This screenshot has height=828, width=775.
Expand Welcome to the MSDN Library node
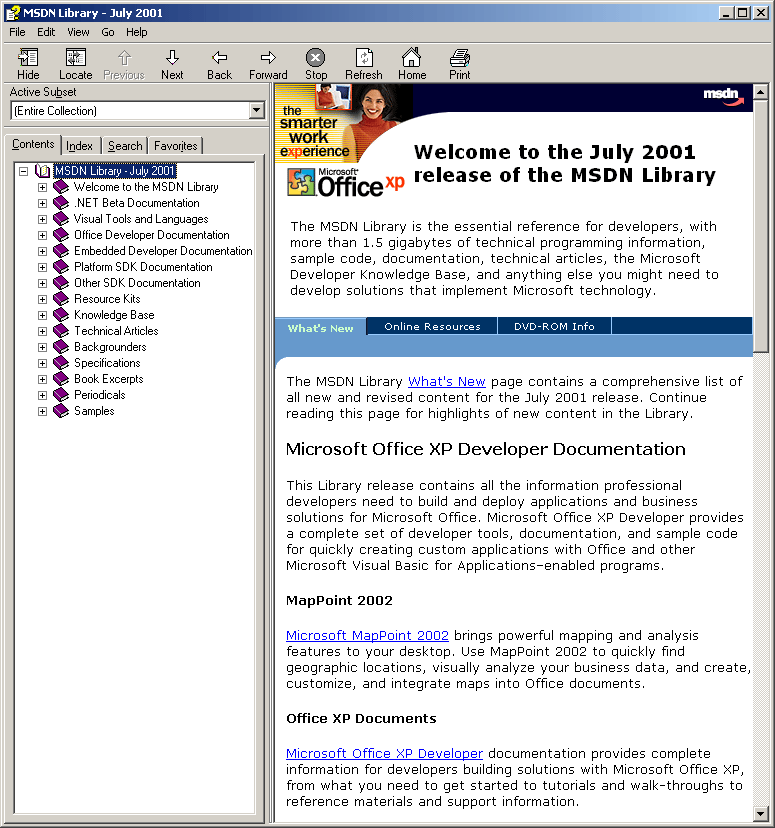42,187
